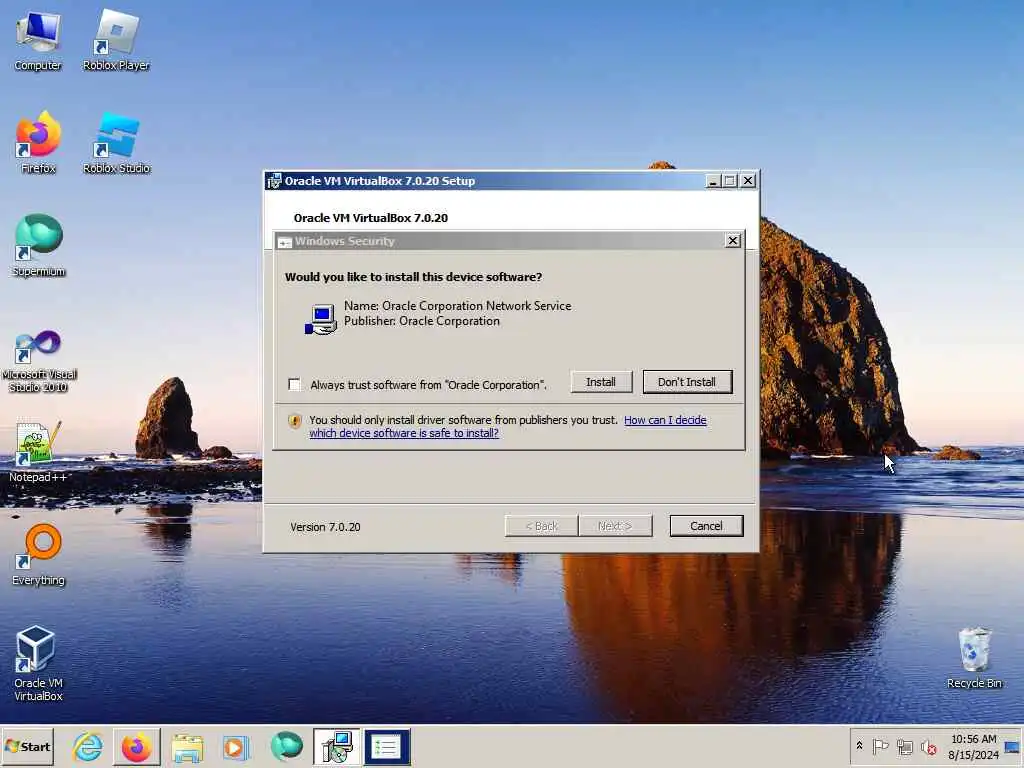The height and width of the screenshot is (768, 1024).
Task: Select the Everything search shortcut
Action: click(38, 554)
